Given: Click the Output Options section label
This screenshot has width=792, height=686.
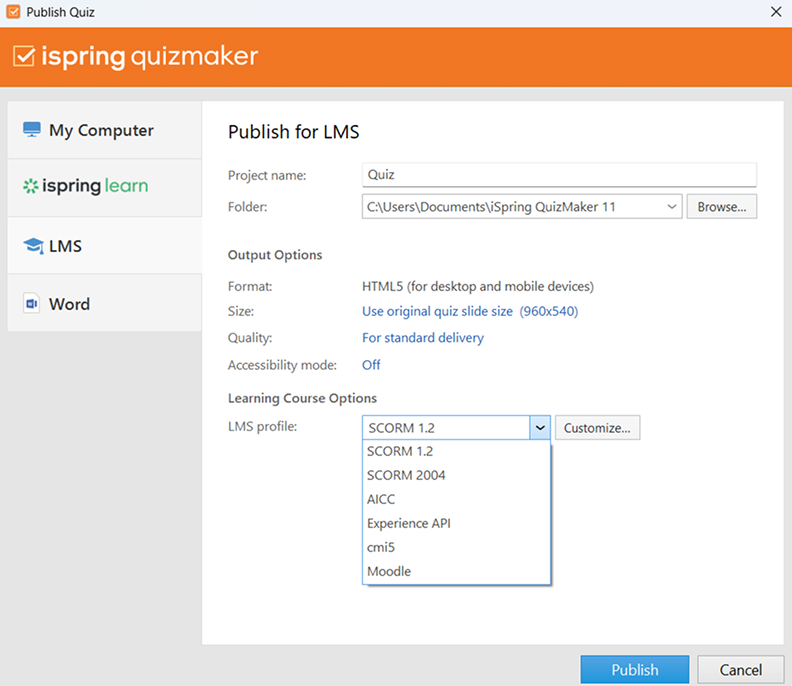Looking at the screenshot, I should click(x=275, y=255).
